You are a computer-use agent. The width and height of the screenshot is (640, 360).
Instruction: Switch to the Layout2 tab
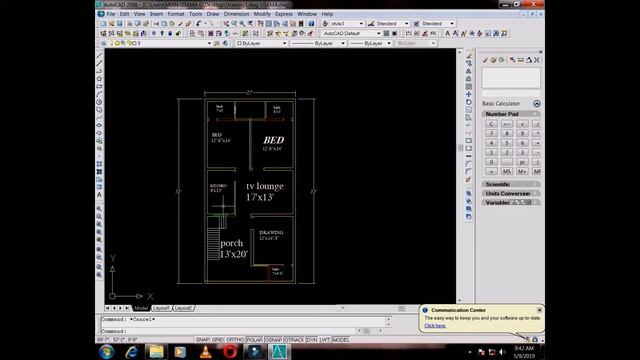click(183, 308)
